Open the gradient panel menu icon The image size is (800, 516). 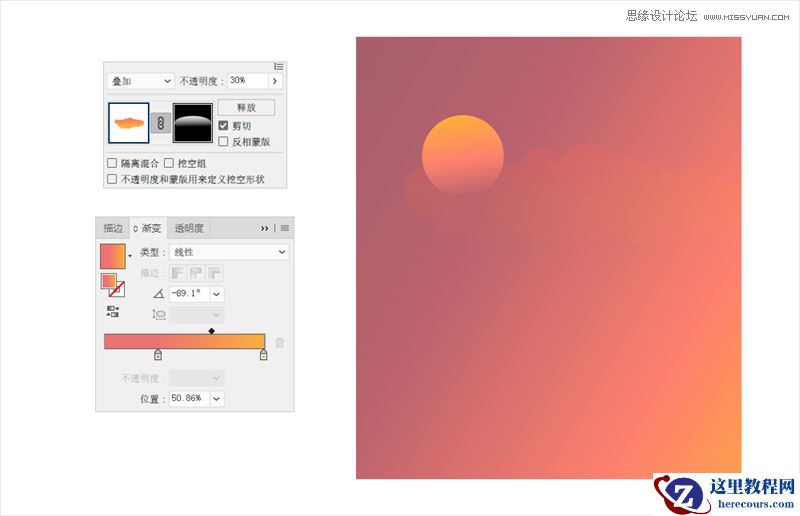[285, 228]
